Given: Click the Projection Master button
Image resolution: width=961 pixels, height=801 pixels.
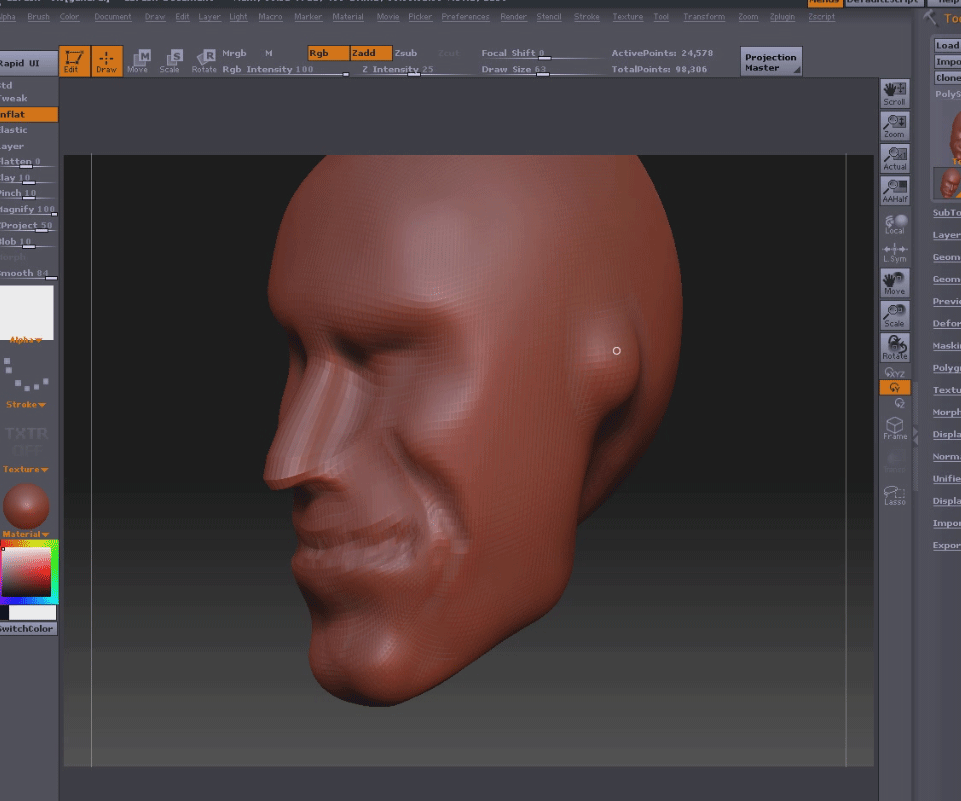Looking at the screenshot, I should tap(771, 62).
